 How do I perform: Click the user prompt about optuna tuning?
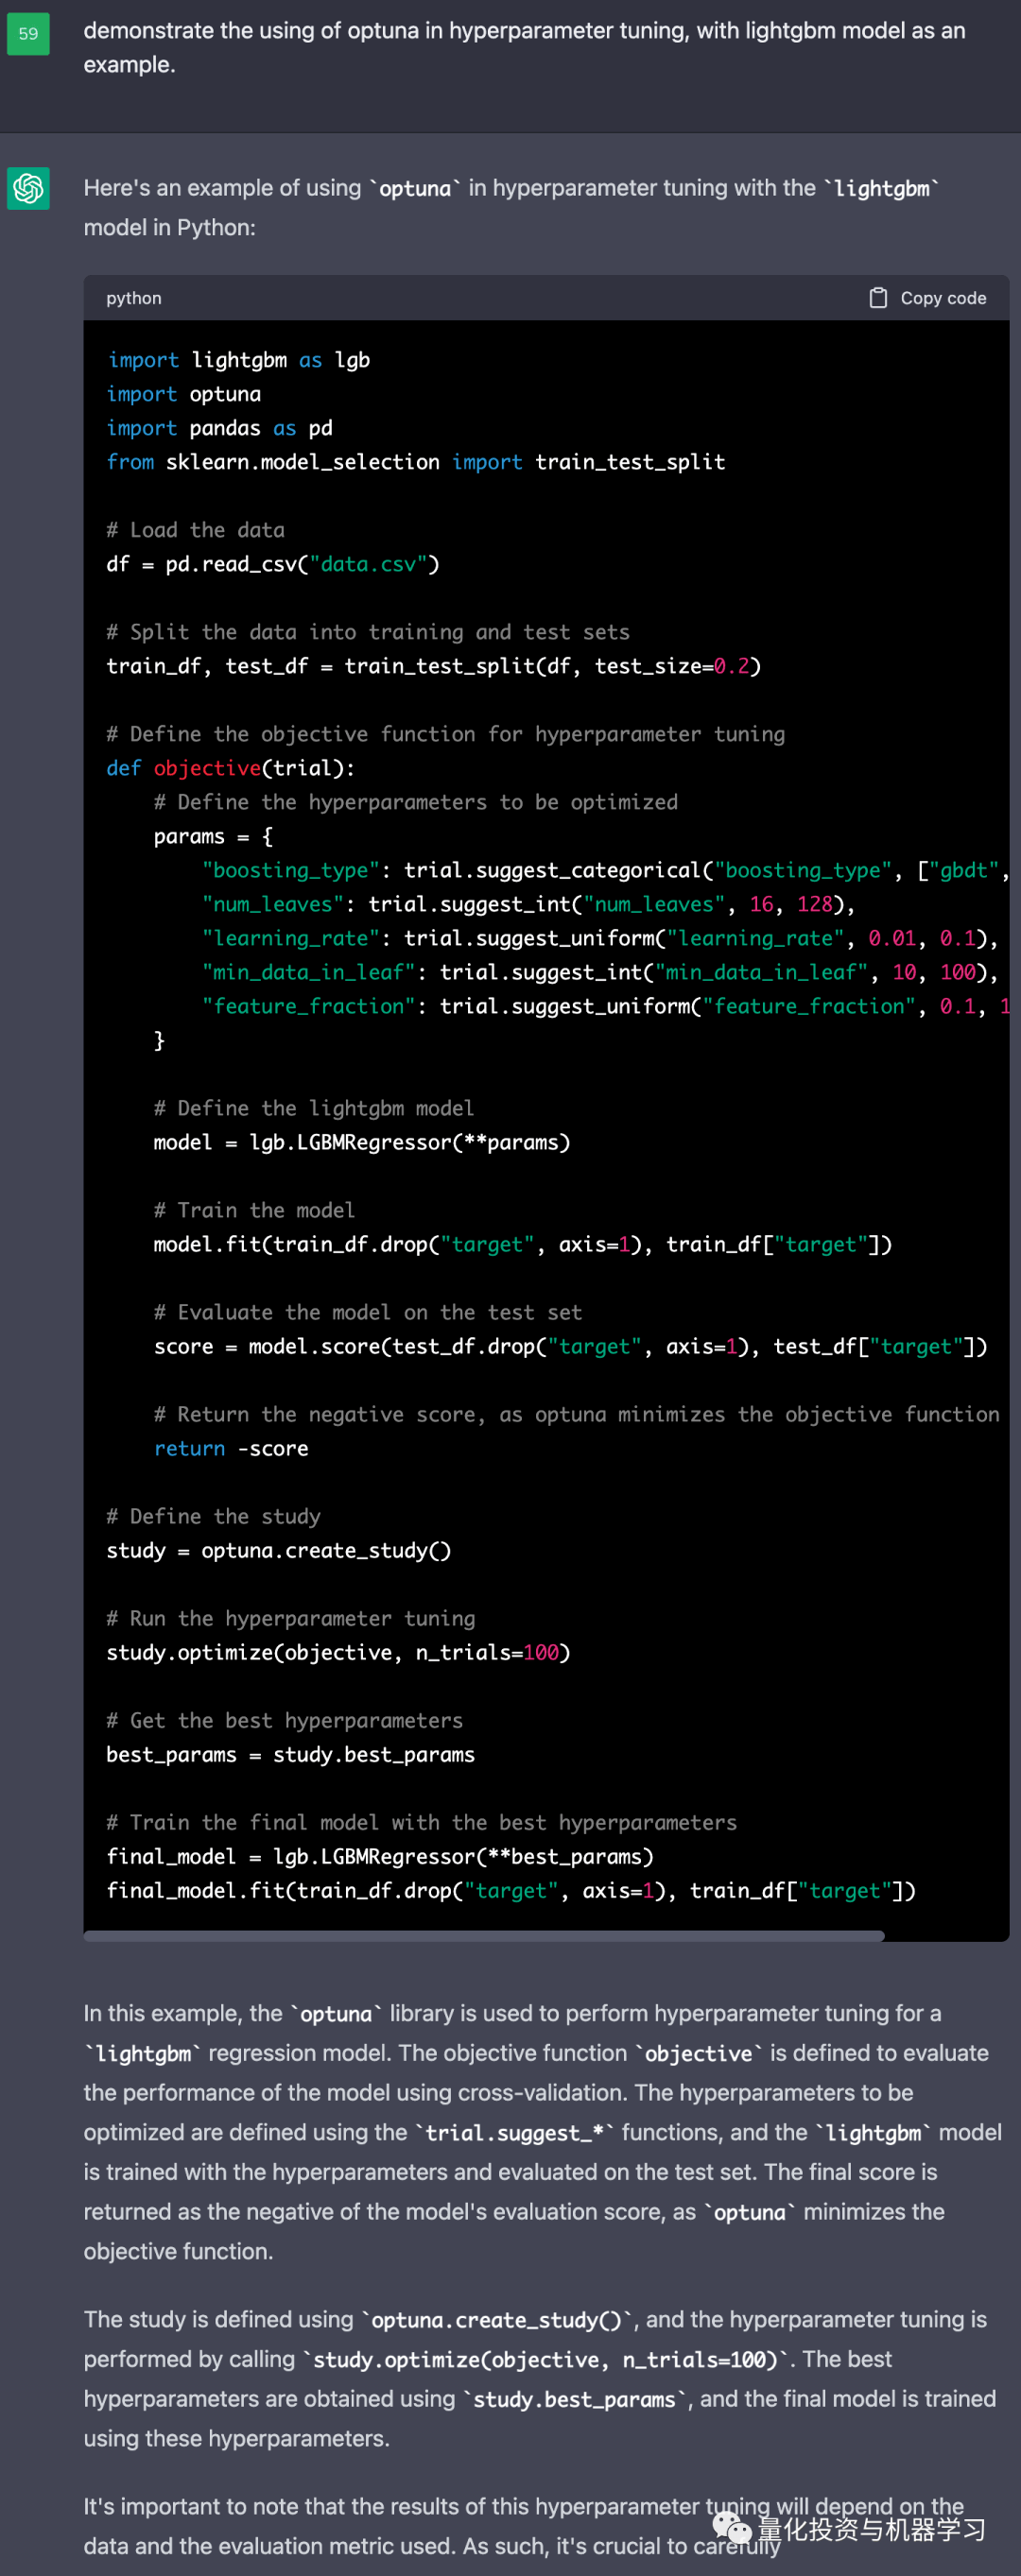click(523, 47)
